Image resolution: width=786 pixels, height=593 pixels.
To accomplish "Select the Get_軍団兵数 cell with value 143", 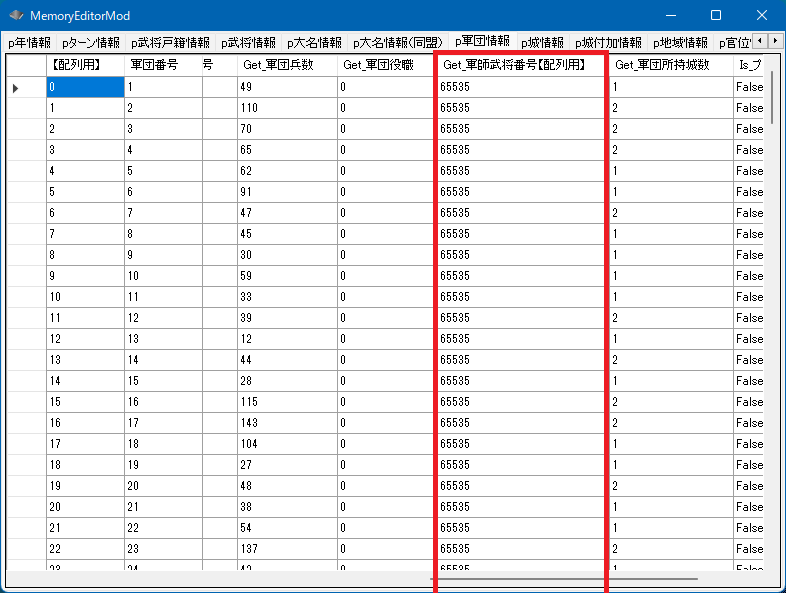I will (285, 423).
